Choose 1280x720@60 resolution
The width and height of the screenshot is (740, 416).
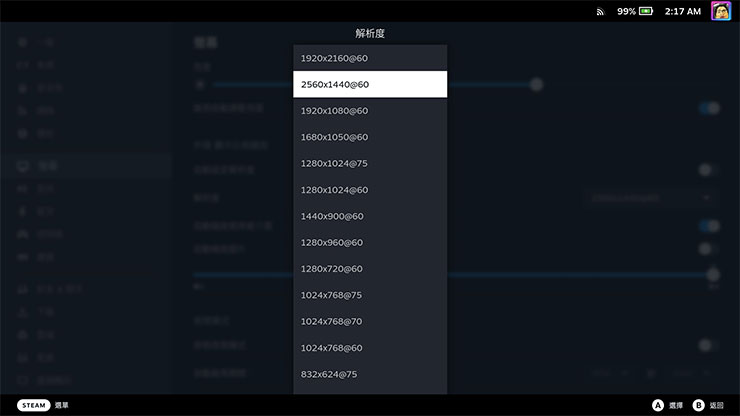click(370, 269)
